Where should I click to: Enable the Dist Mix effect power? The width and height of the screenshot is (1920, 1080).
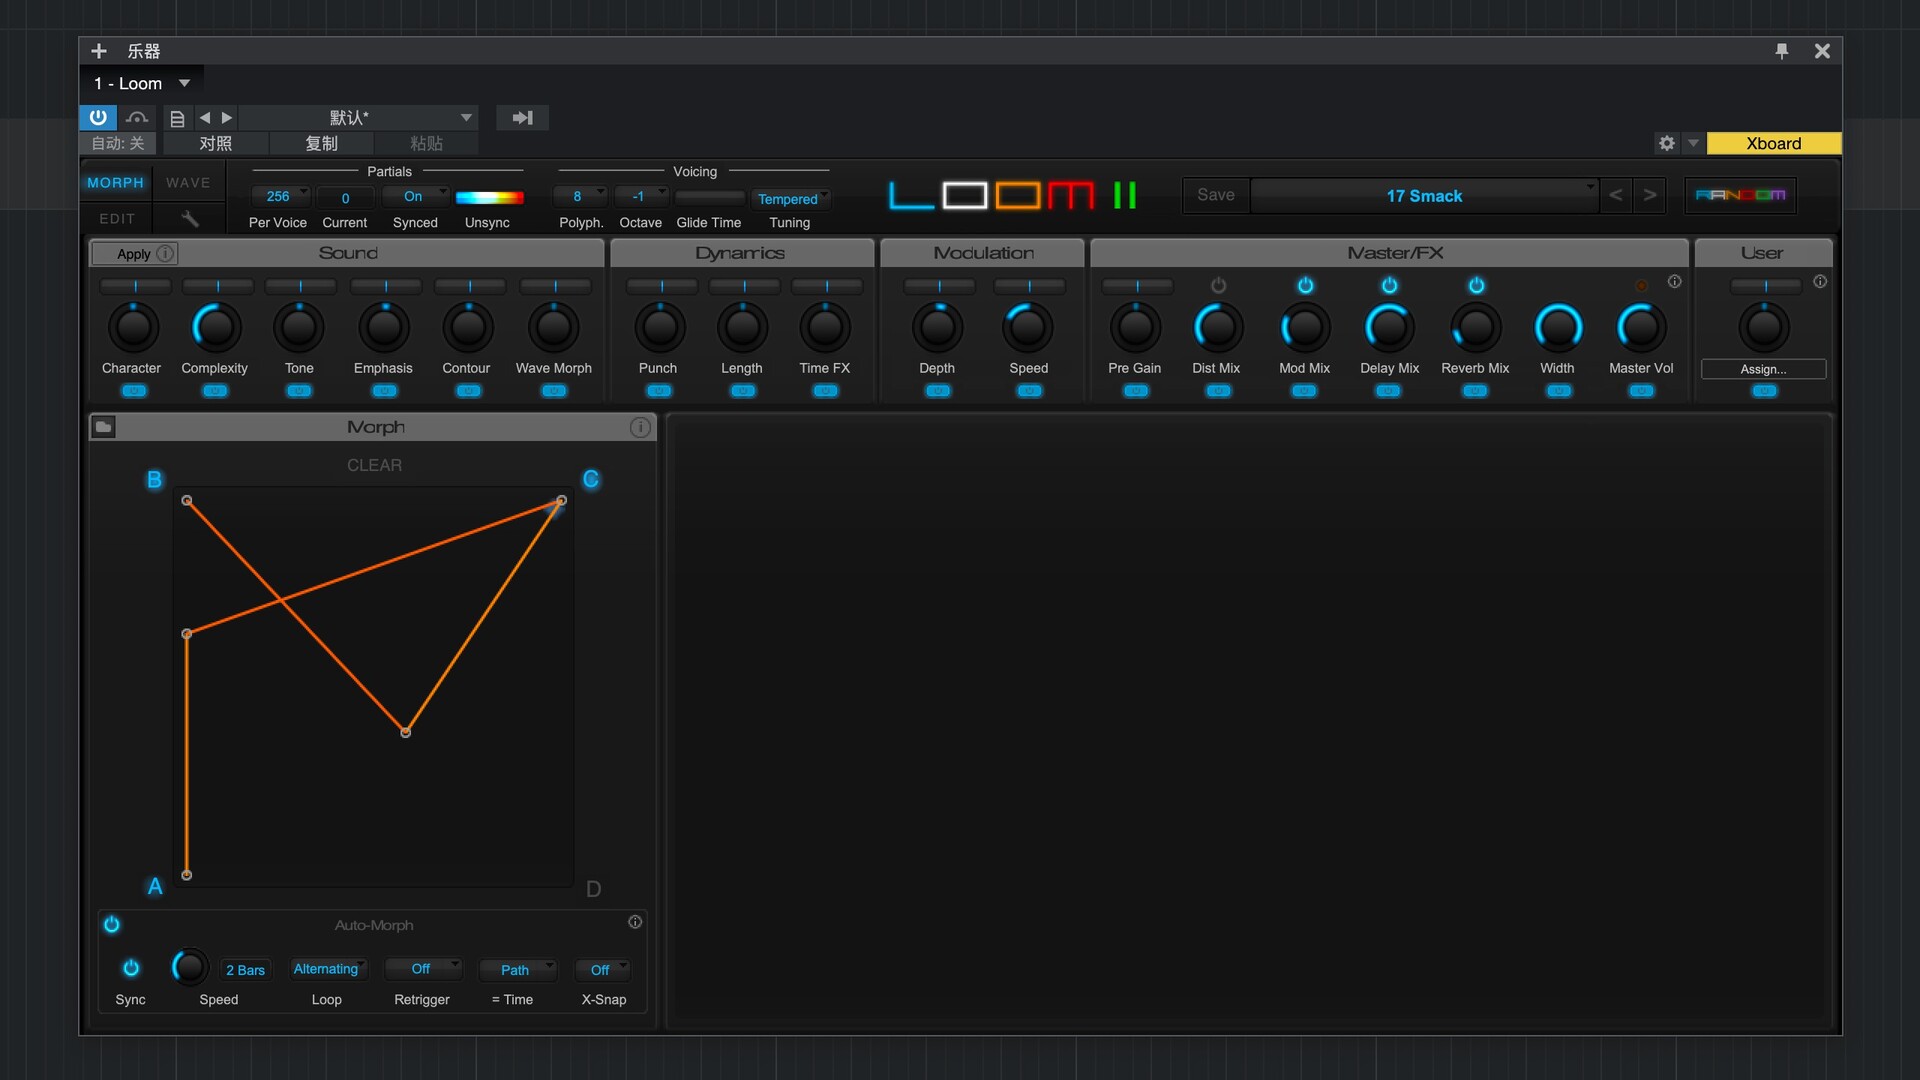[x=1217, y=286]
